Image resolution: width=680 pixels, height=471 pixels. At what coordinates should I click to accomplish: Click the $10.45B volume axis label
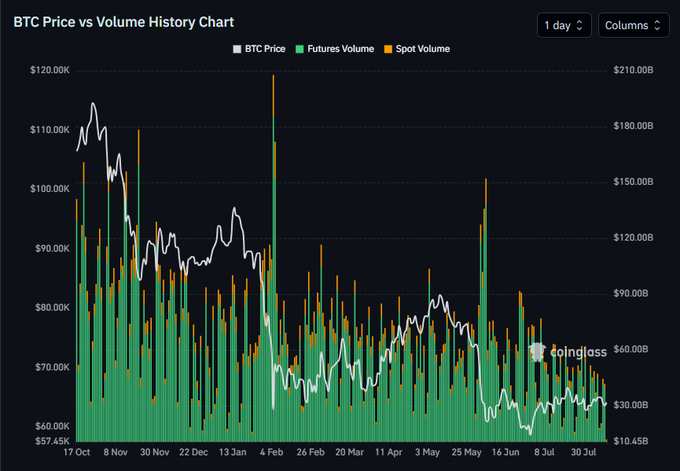(631, 441)
